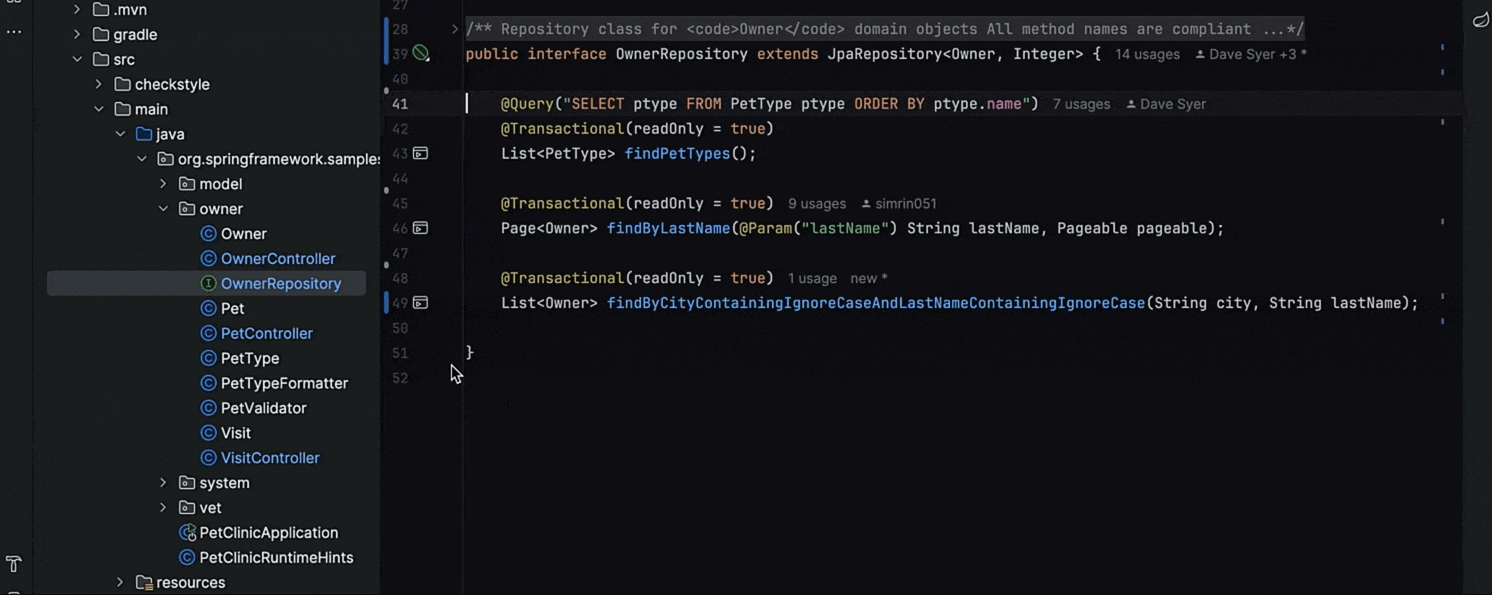Open the OwnerController class in the tree
This screenshot has height=595, width=1492.
pyautogui.click(x=277, y=259)
